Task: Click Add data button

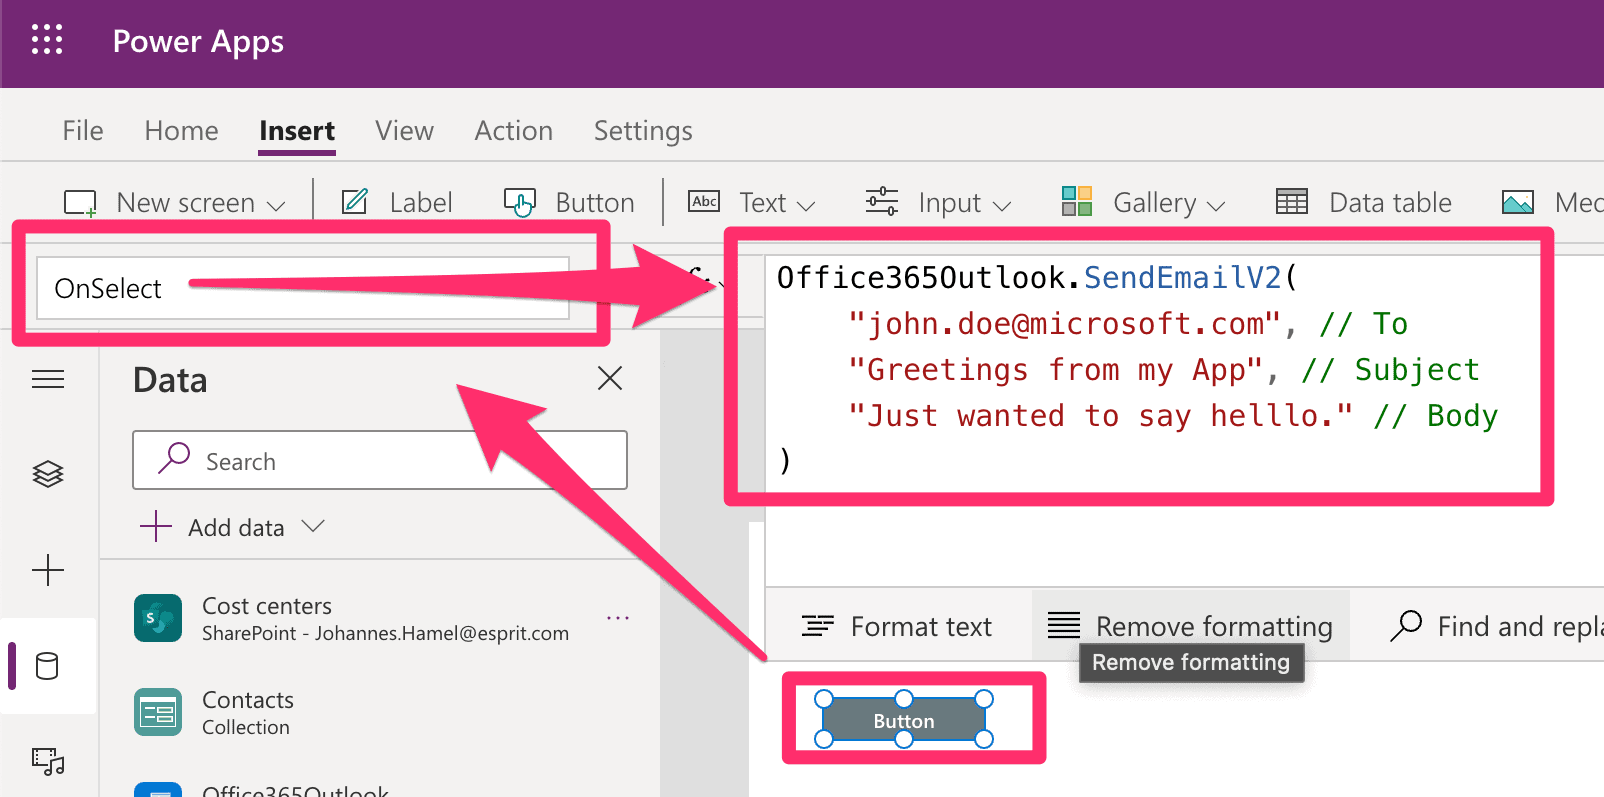Action: click(233, 527)
